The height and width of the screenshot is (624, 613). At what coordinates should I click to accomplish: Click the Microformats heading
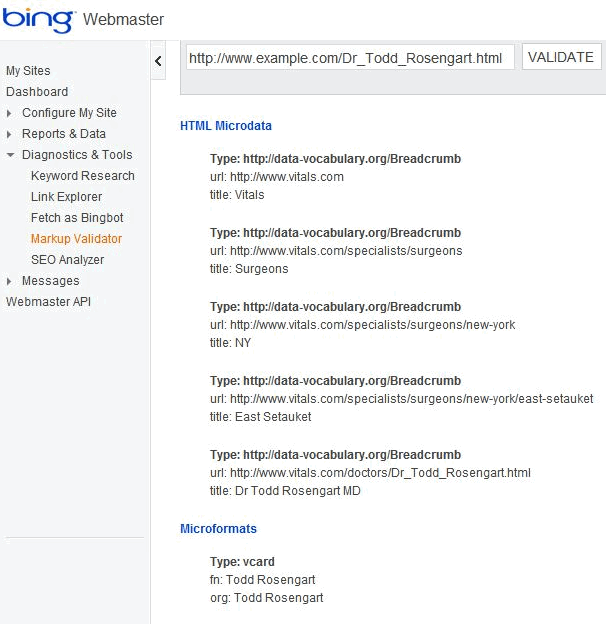[218, 528]
